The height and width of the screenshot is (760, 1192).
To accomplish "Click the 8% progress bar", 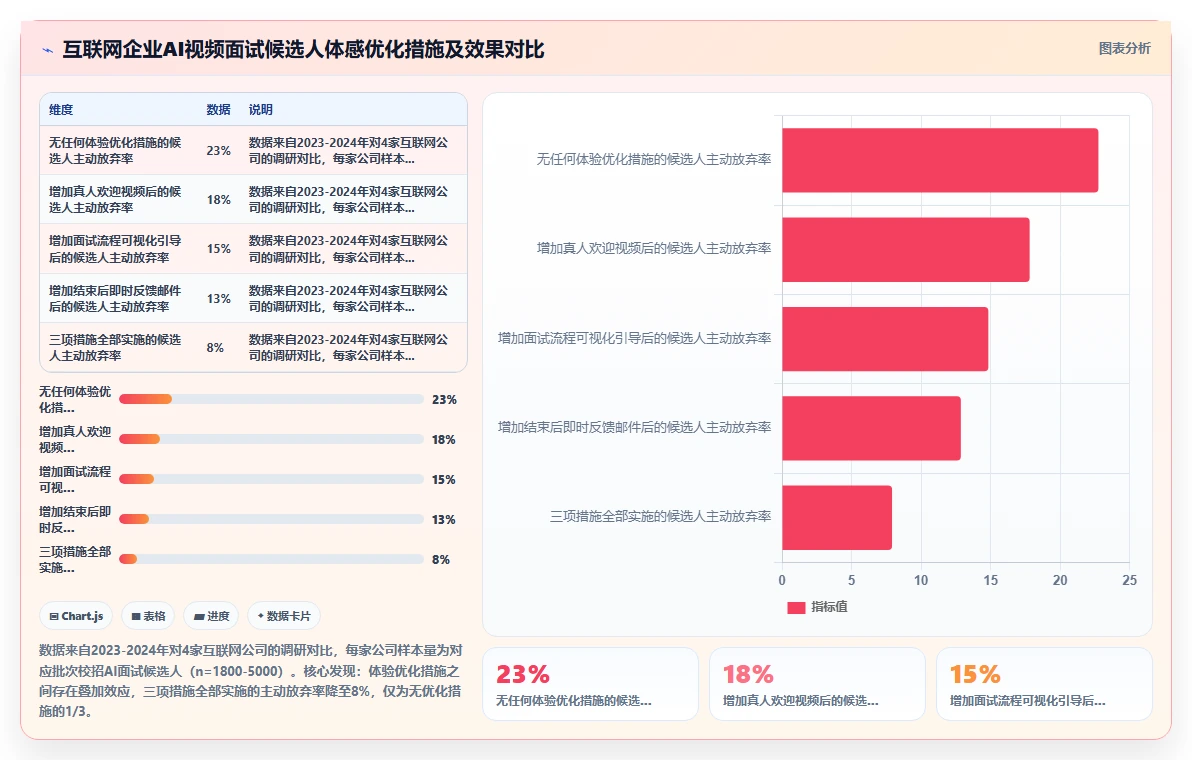I will pyautogui.click(x=271, y=559).
